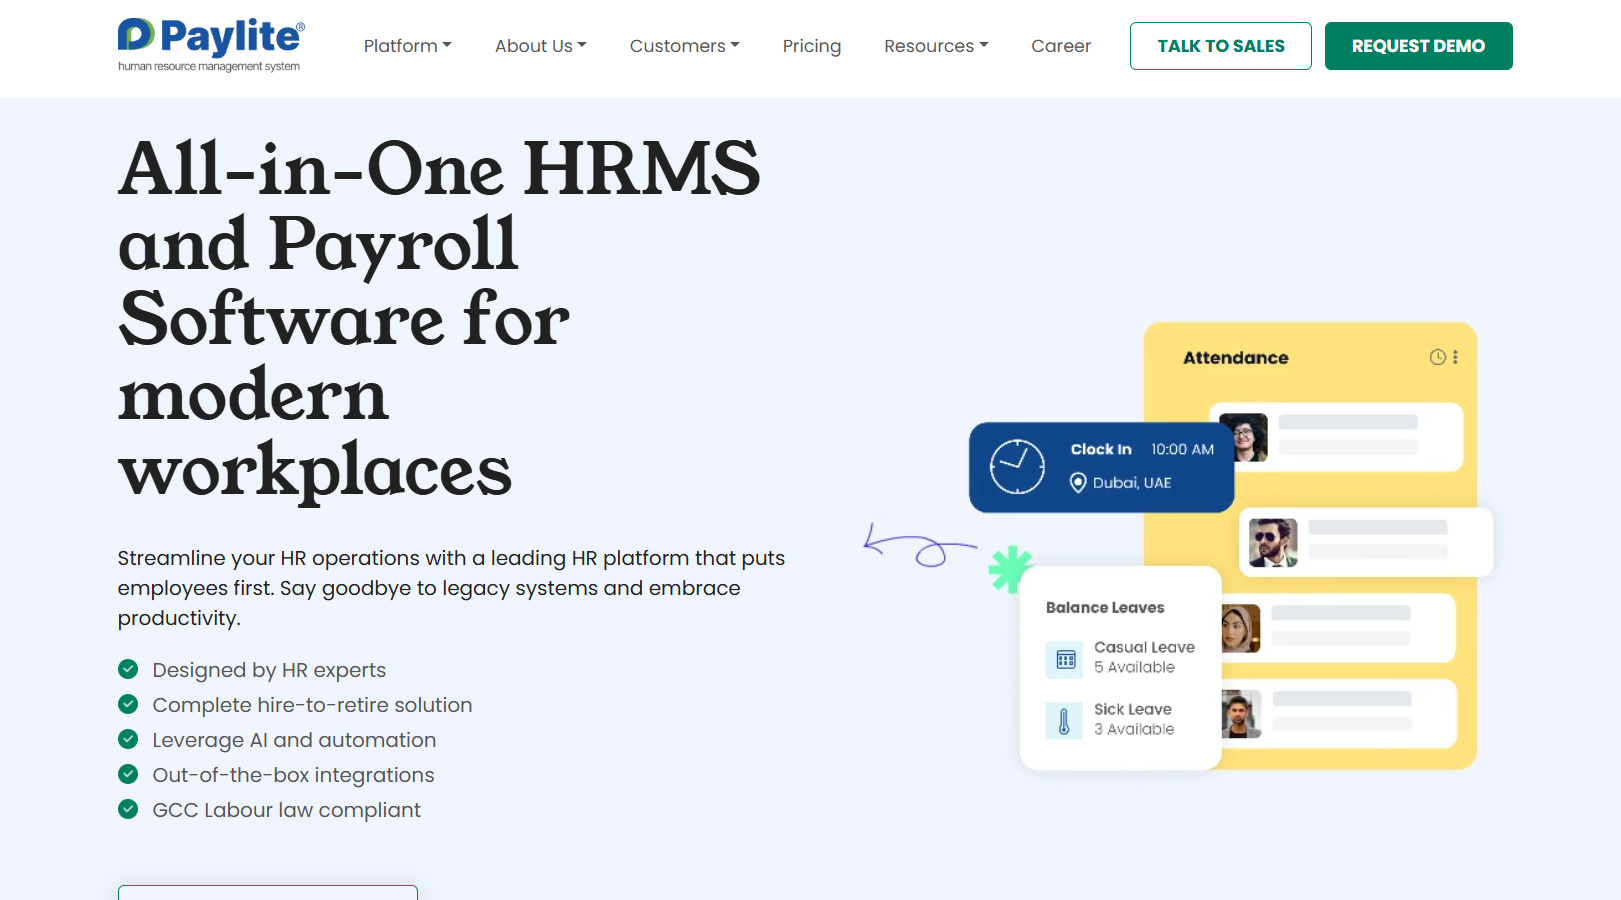This screenshot has width=1621, height=900.
Task: Expand the Platform dropdown menu
Action: (x=408, y=46)
